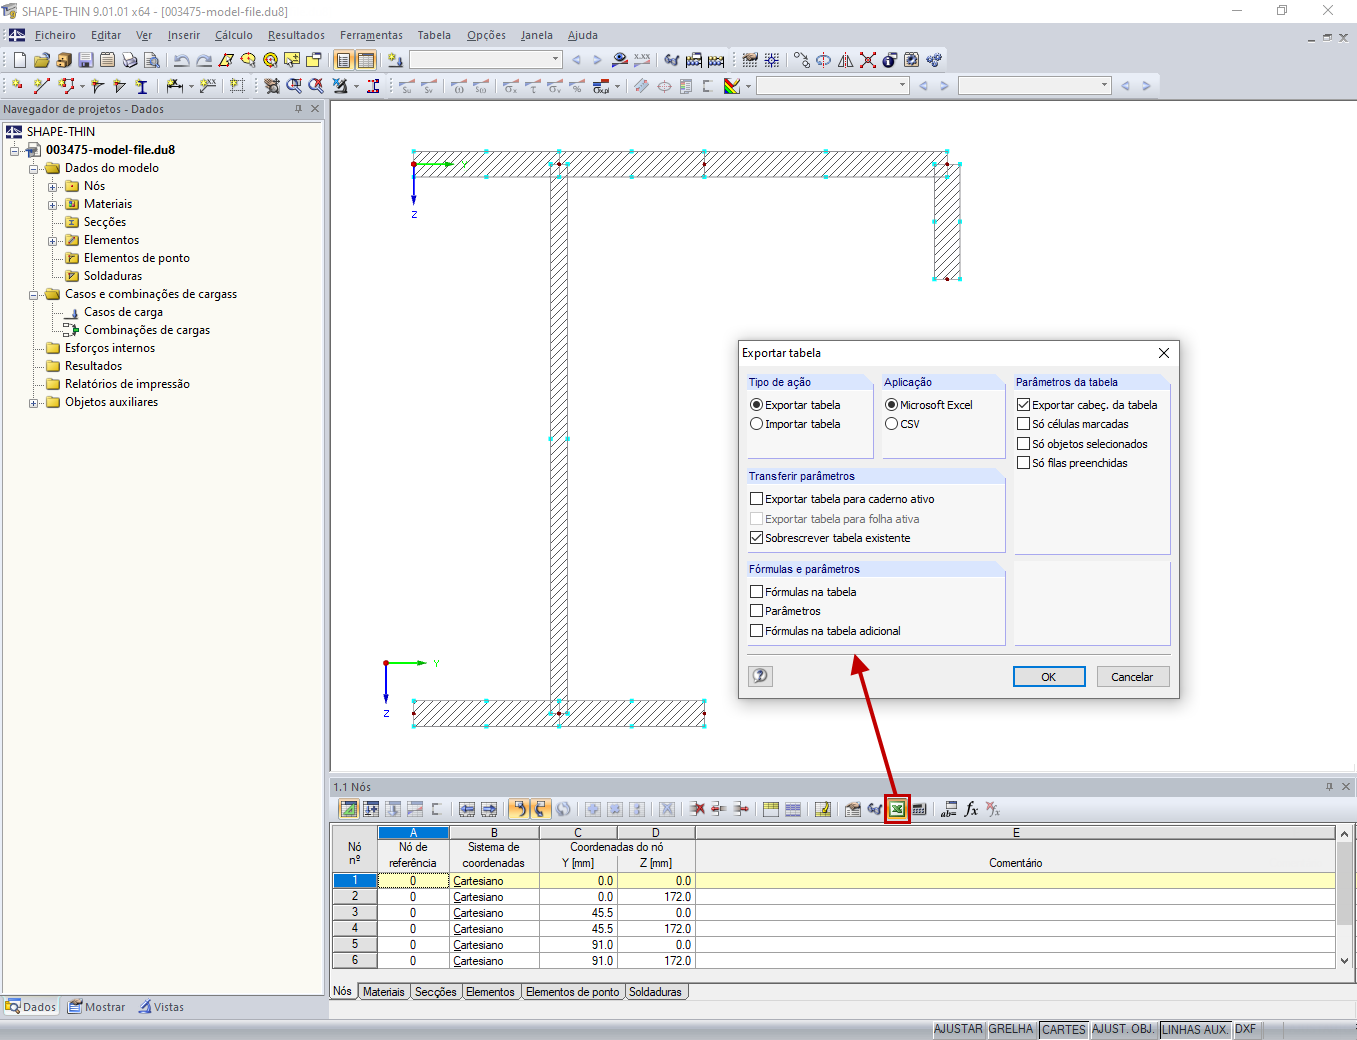This screenshot has width=1357, height=1040.
Task: Choose CSV application option
Action: pos(891,424)
